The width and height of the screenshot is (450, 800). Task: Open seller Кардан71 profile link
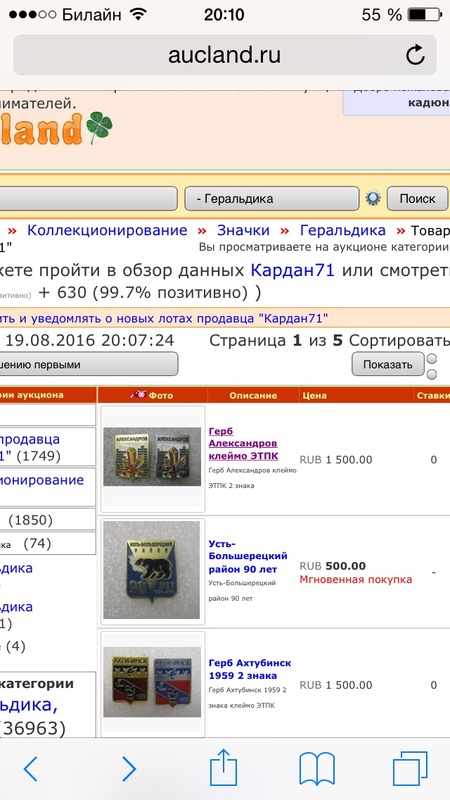click(292, 270)
